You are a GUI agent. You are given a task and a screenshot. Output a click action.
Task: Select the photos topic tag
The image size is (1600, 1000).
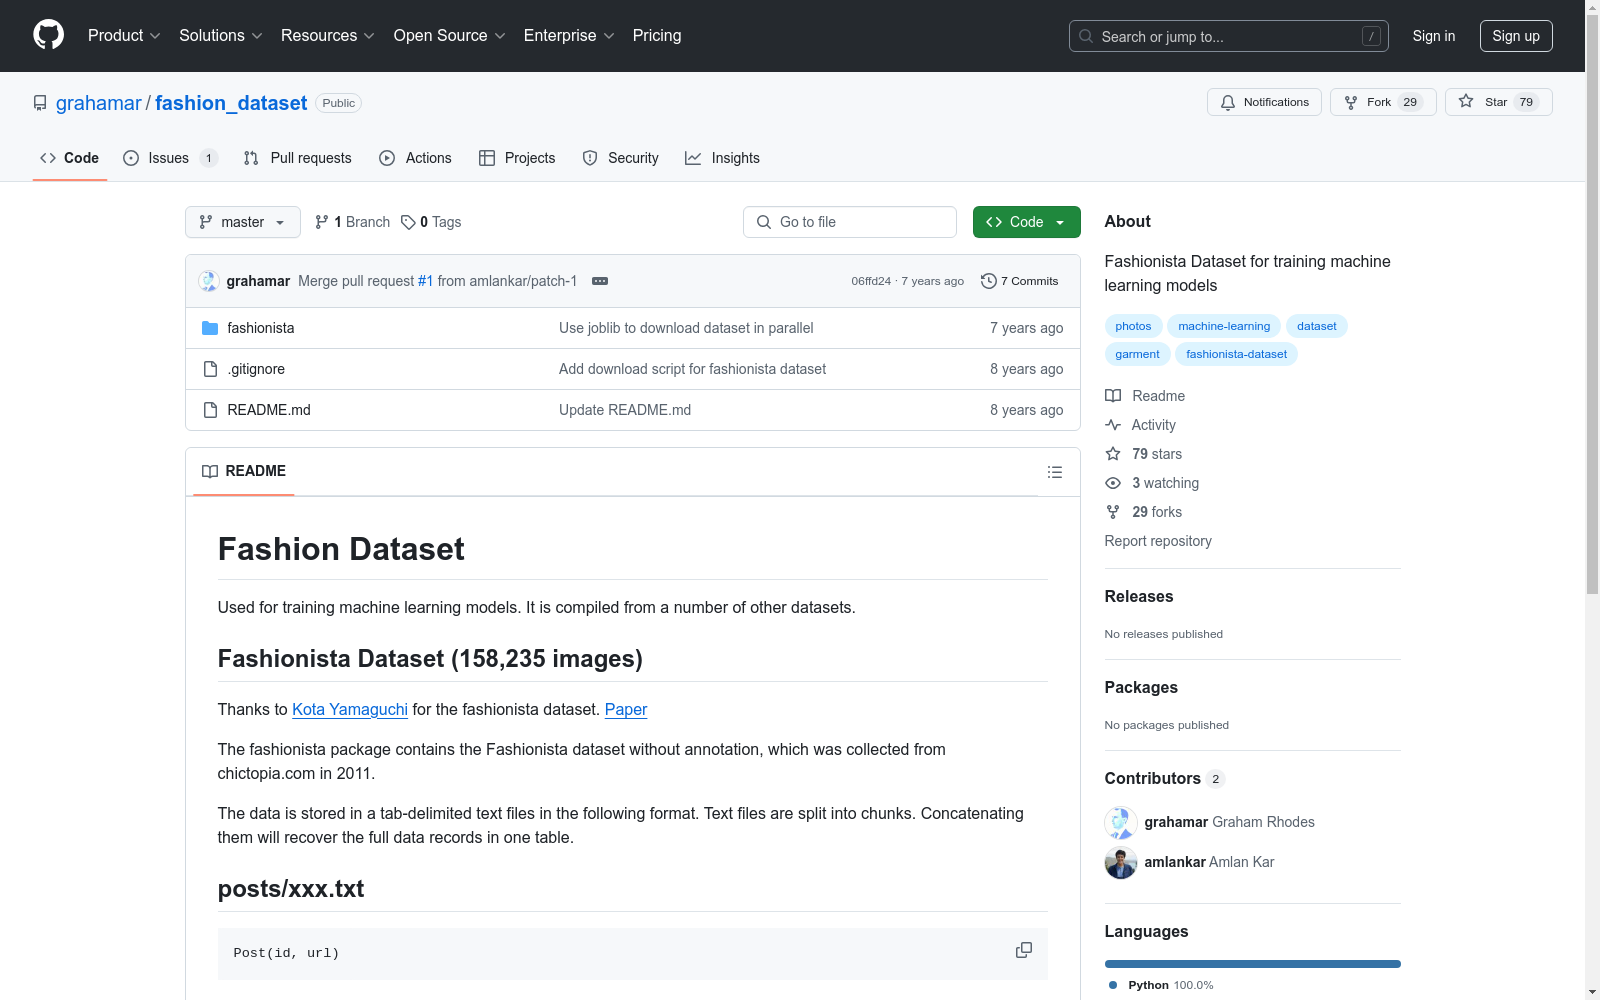1133,326
